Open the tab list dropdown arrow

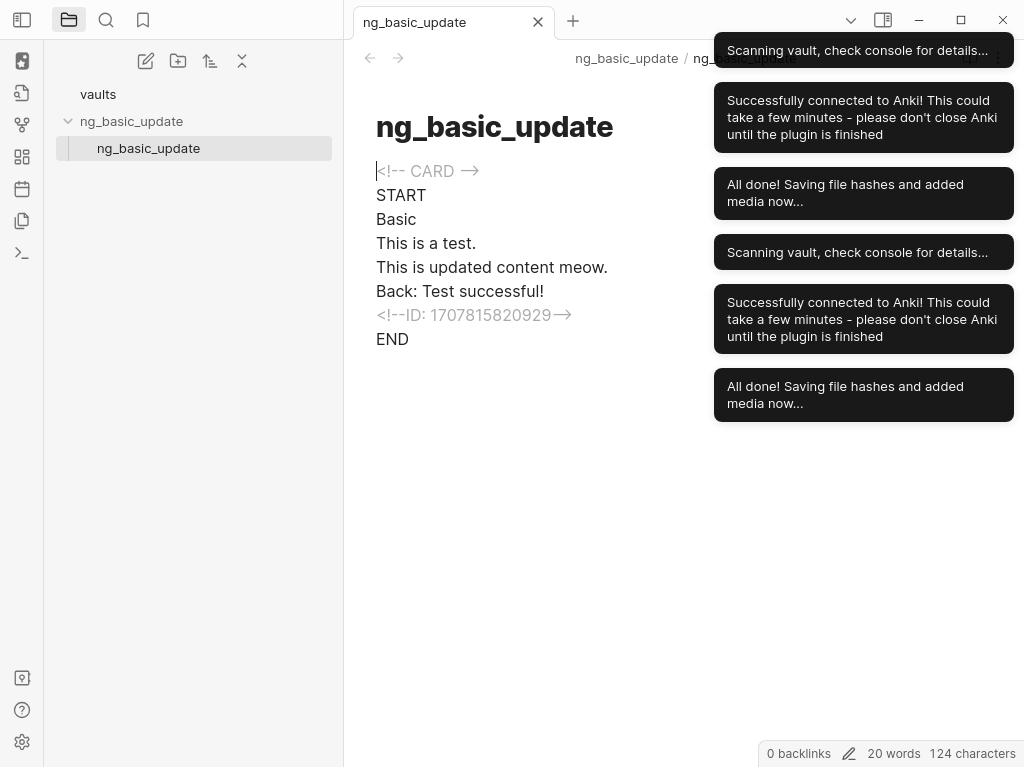[851, 20]
